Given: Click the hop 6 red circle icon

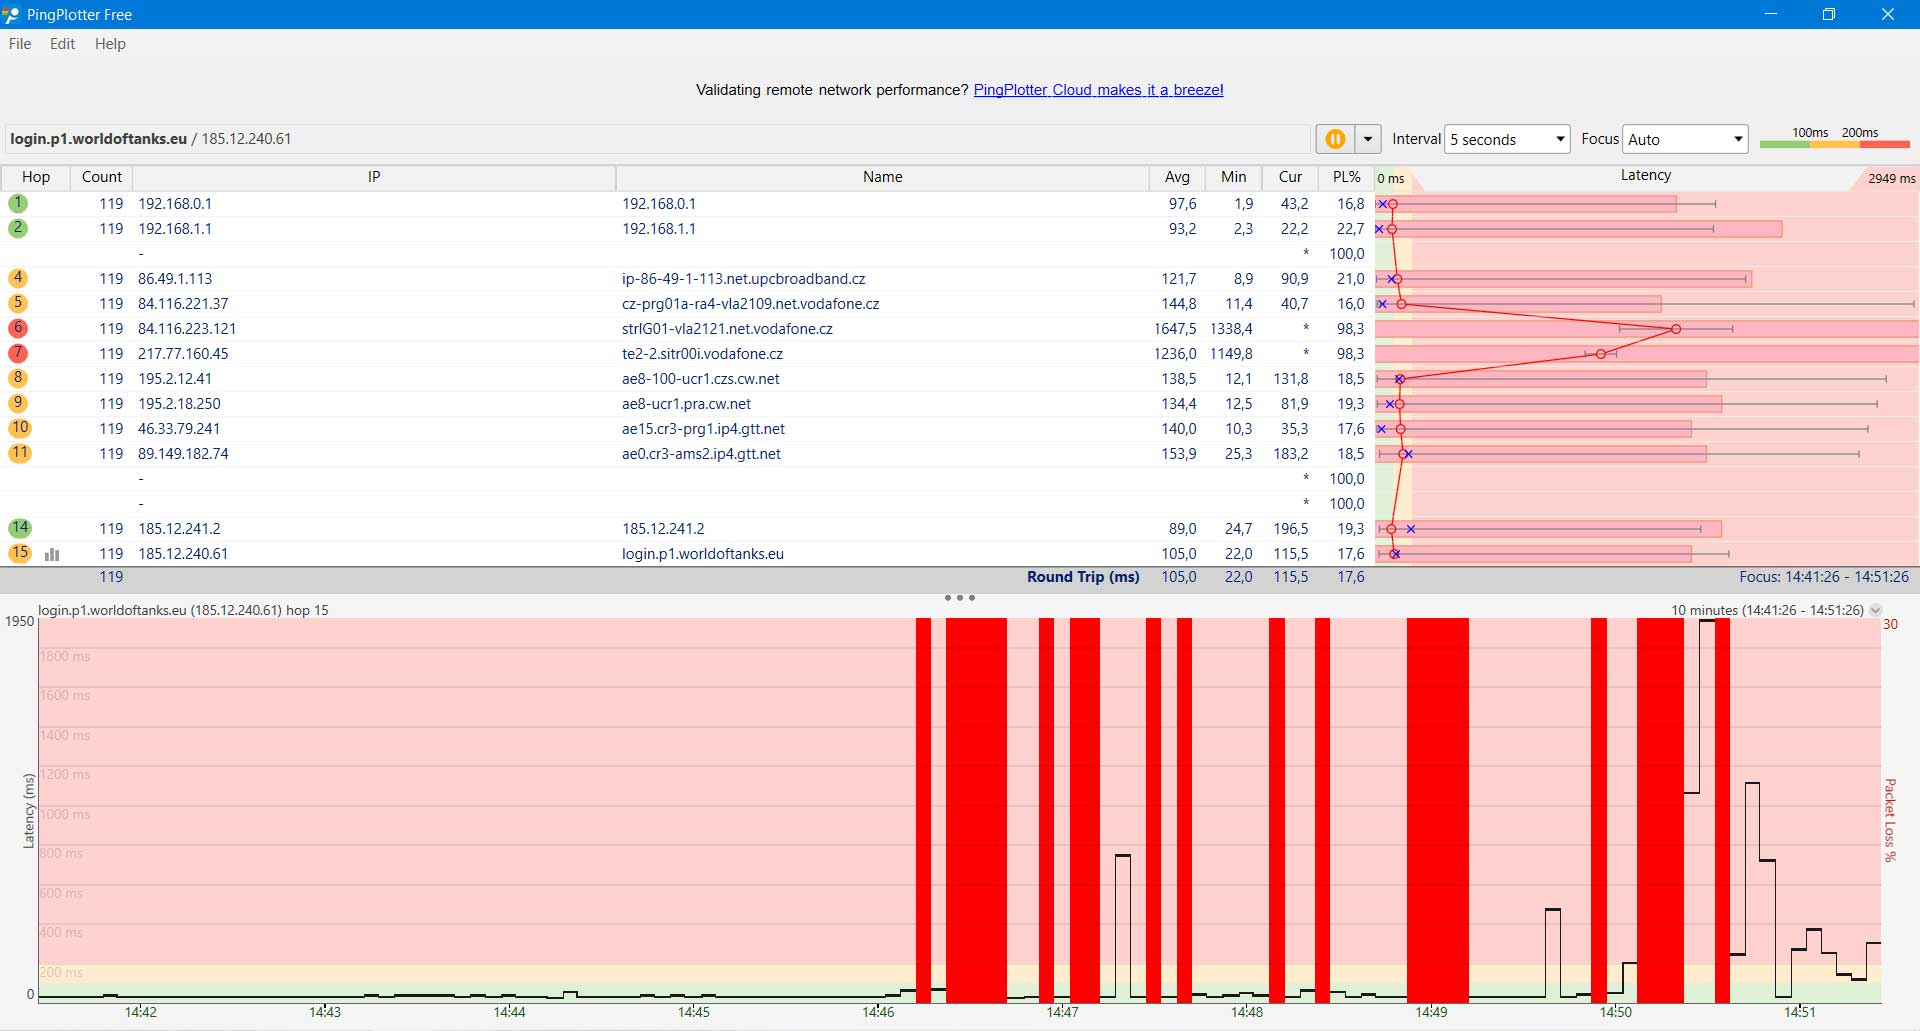Looking at the screenshot, I should pyautogui.click(x=18, y=328).
